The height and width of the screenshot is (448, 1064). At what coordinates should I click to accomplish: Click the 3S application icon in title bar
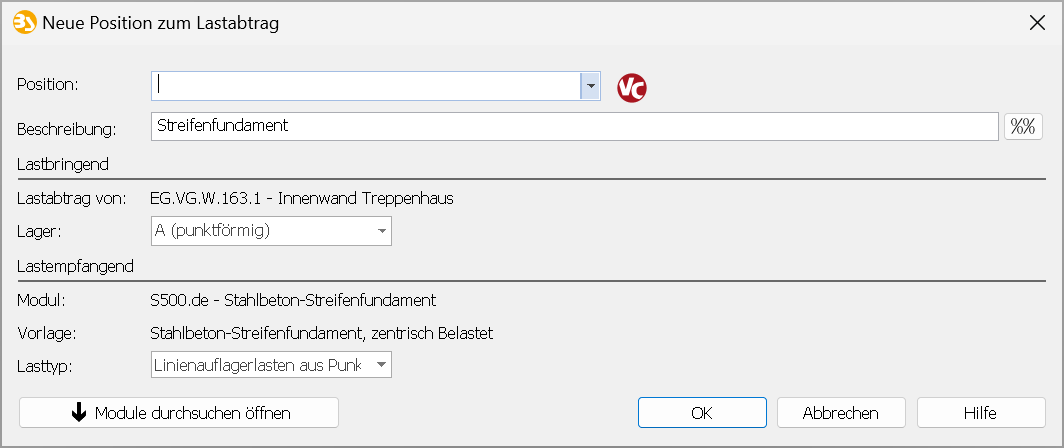(24, 23)
